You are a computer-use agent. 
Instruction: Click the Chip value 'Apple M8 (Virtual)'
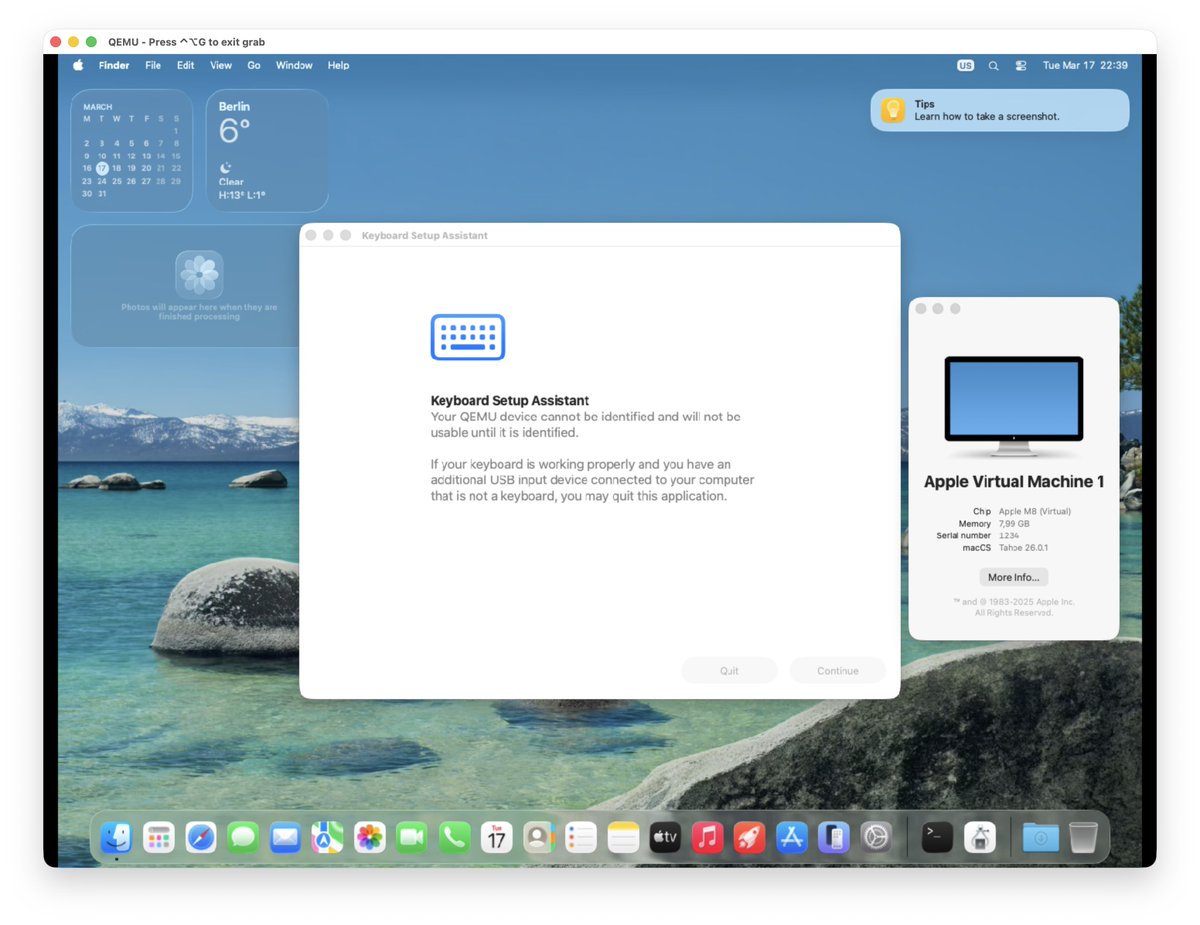pyautogui.click(x=1035, y=511)
